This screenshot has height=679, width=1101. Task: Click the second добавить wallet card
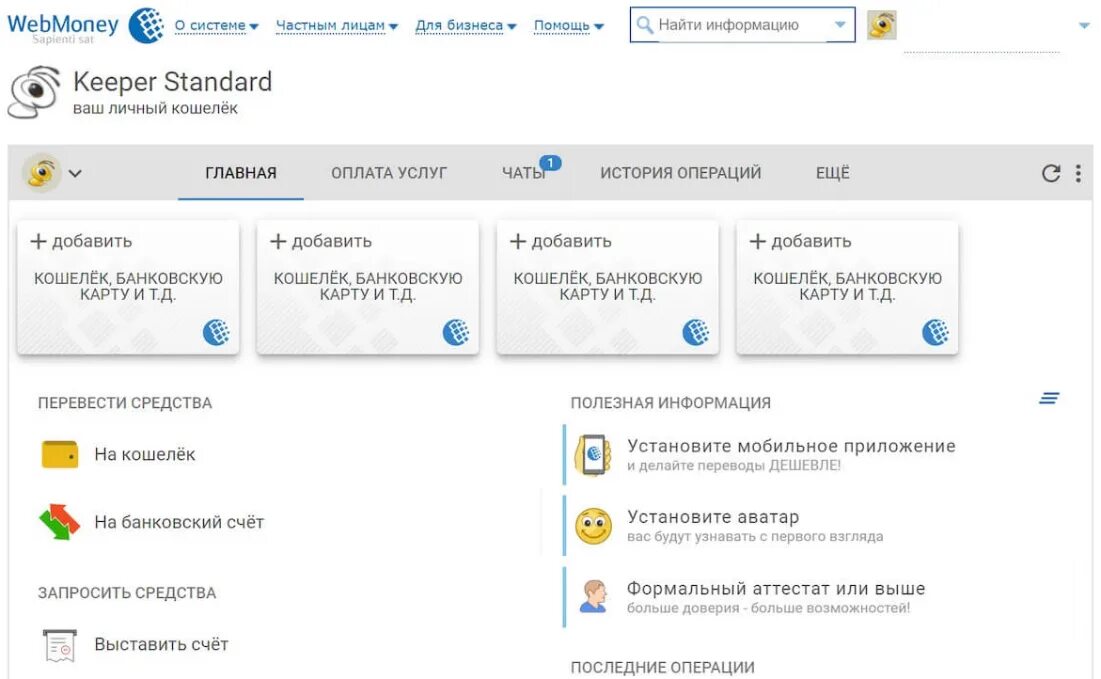pos(368,287)
